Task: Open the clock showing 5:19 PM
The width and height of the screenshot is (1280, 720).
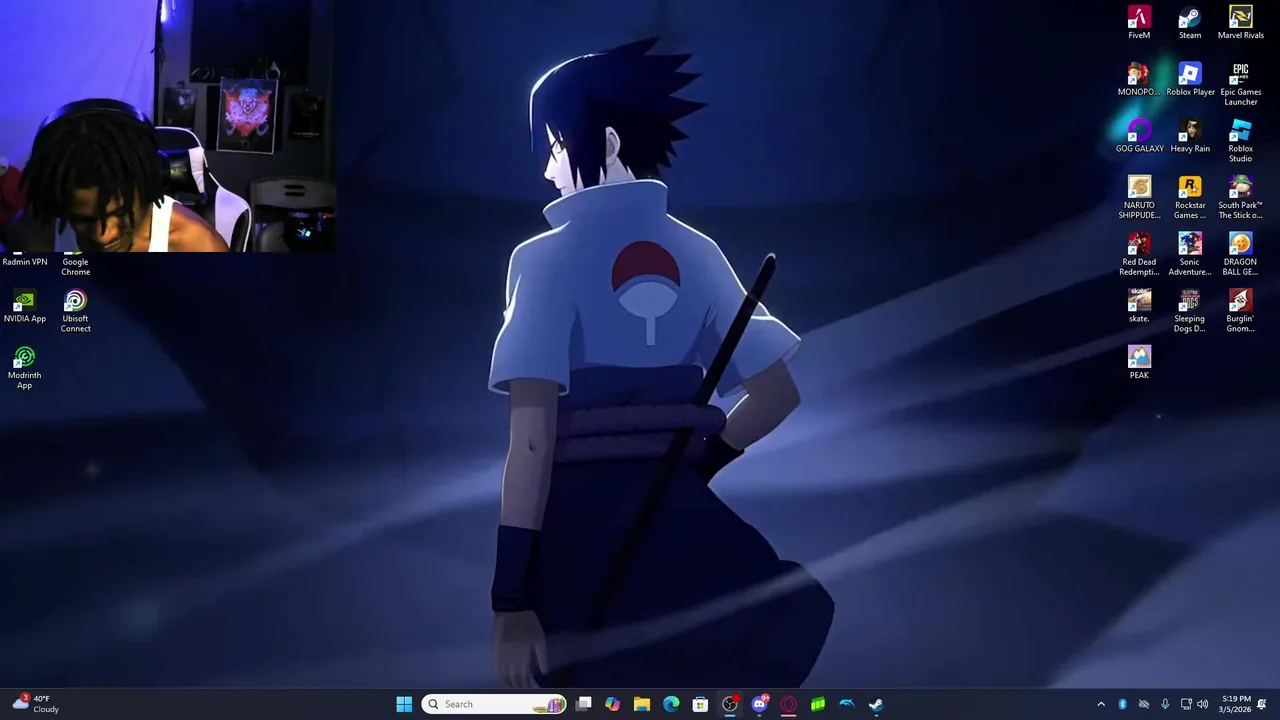Action: coord(1237,704)
